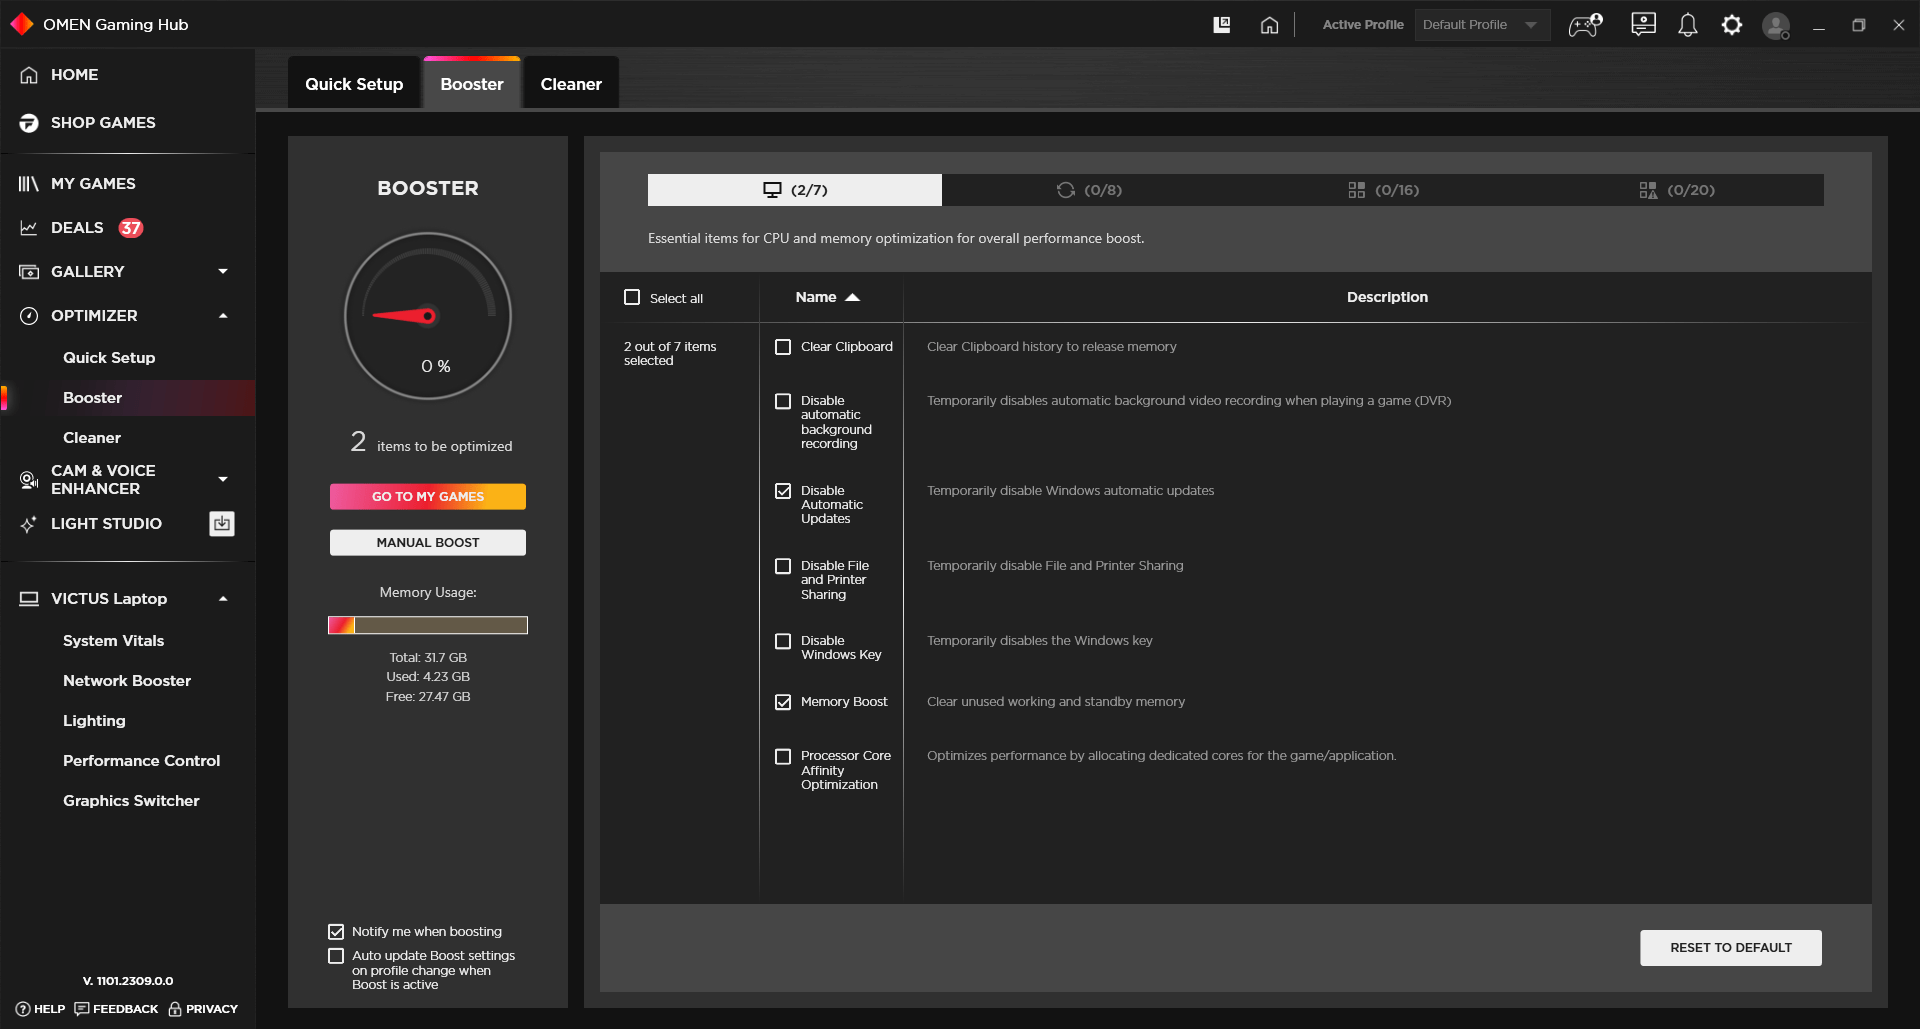Open the user account avatar

(1776, 25)
